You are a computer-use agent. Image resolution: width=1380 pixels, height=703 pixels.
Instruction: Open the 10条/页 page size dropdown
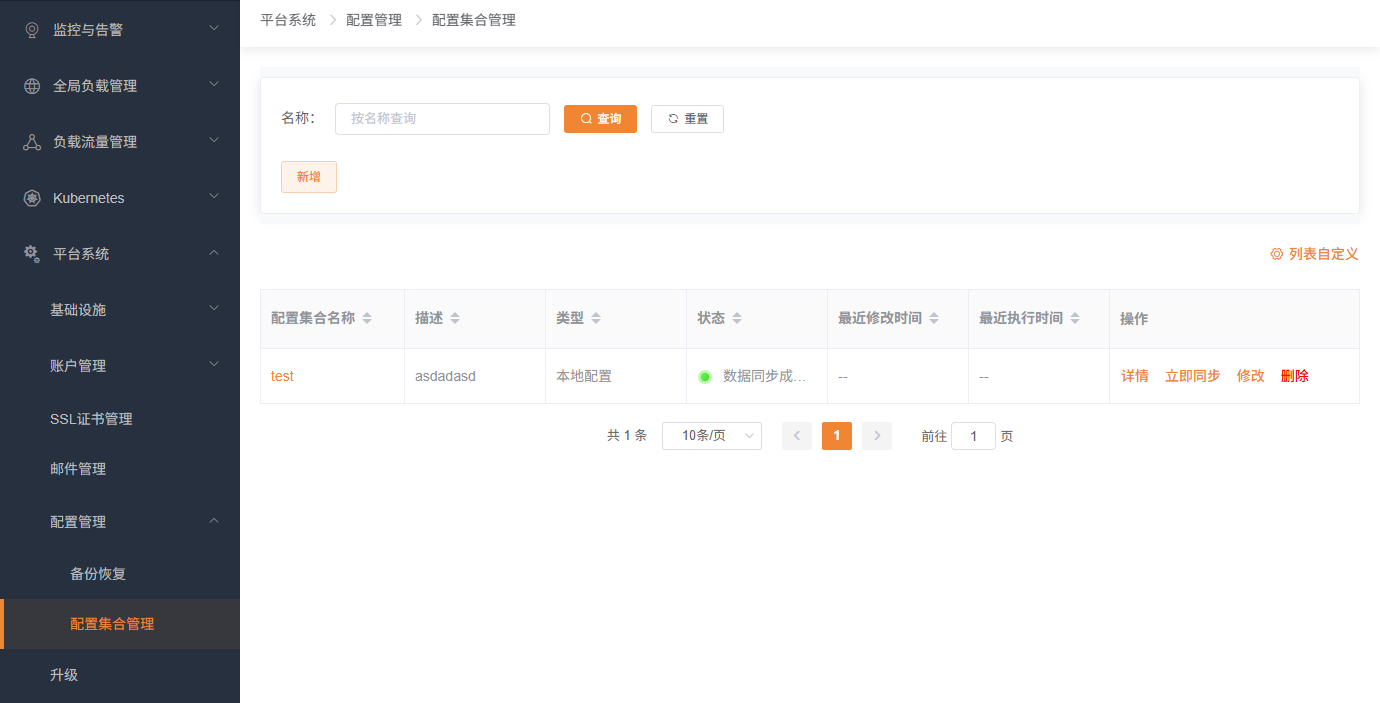pos(712,436)
